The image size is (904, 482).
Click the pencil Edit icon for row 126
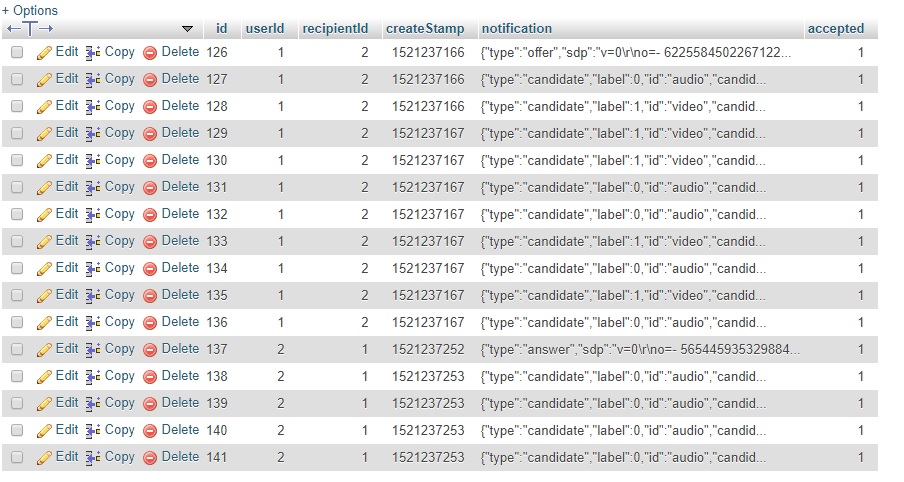[x=44, y=53]
